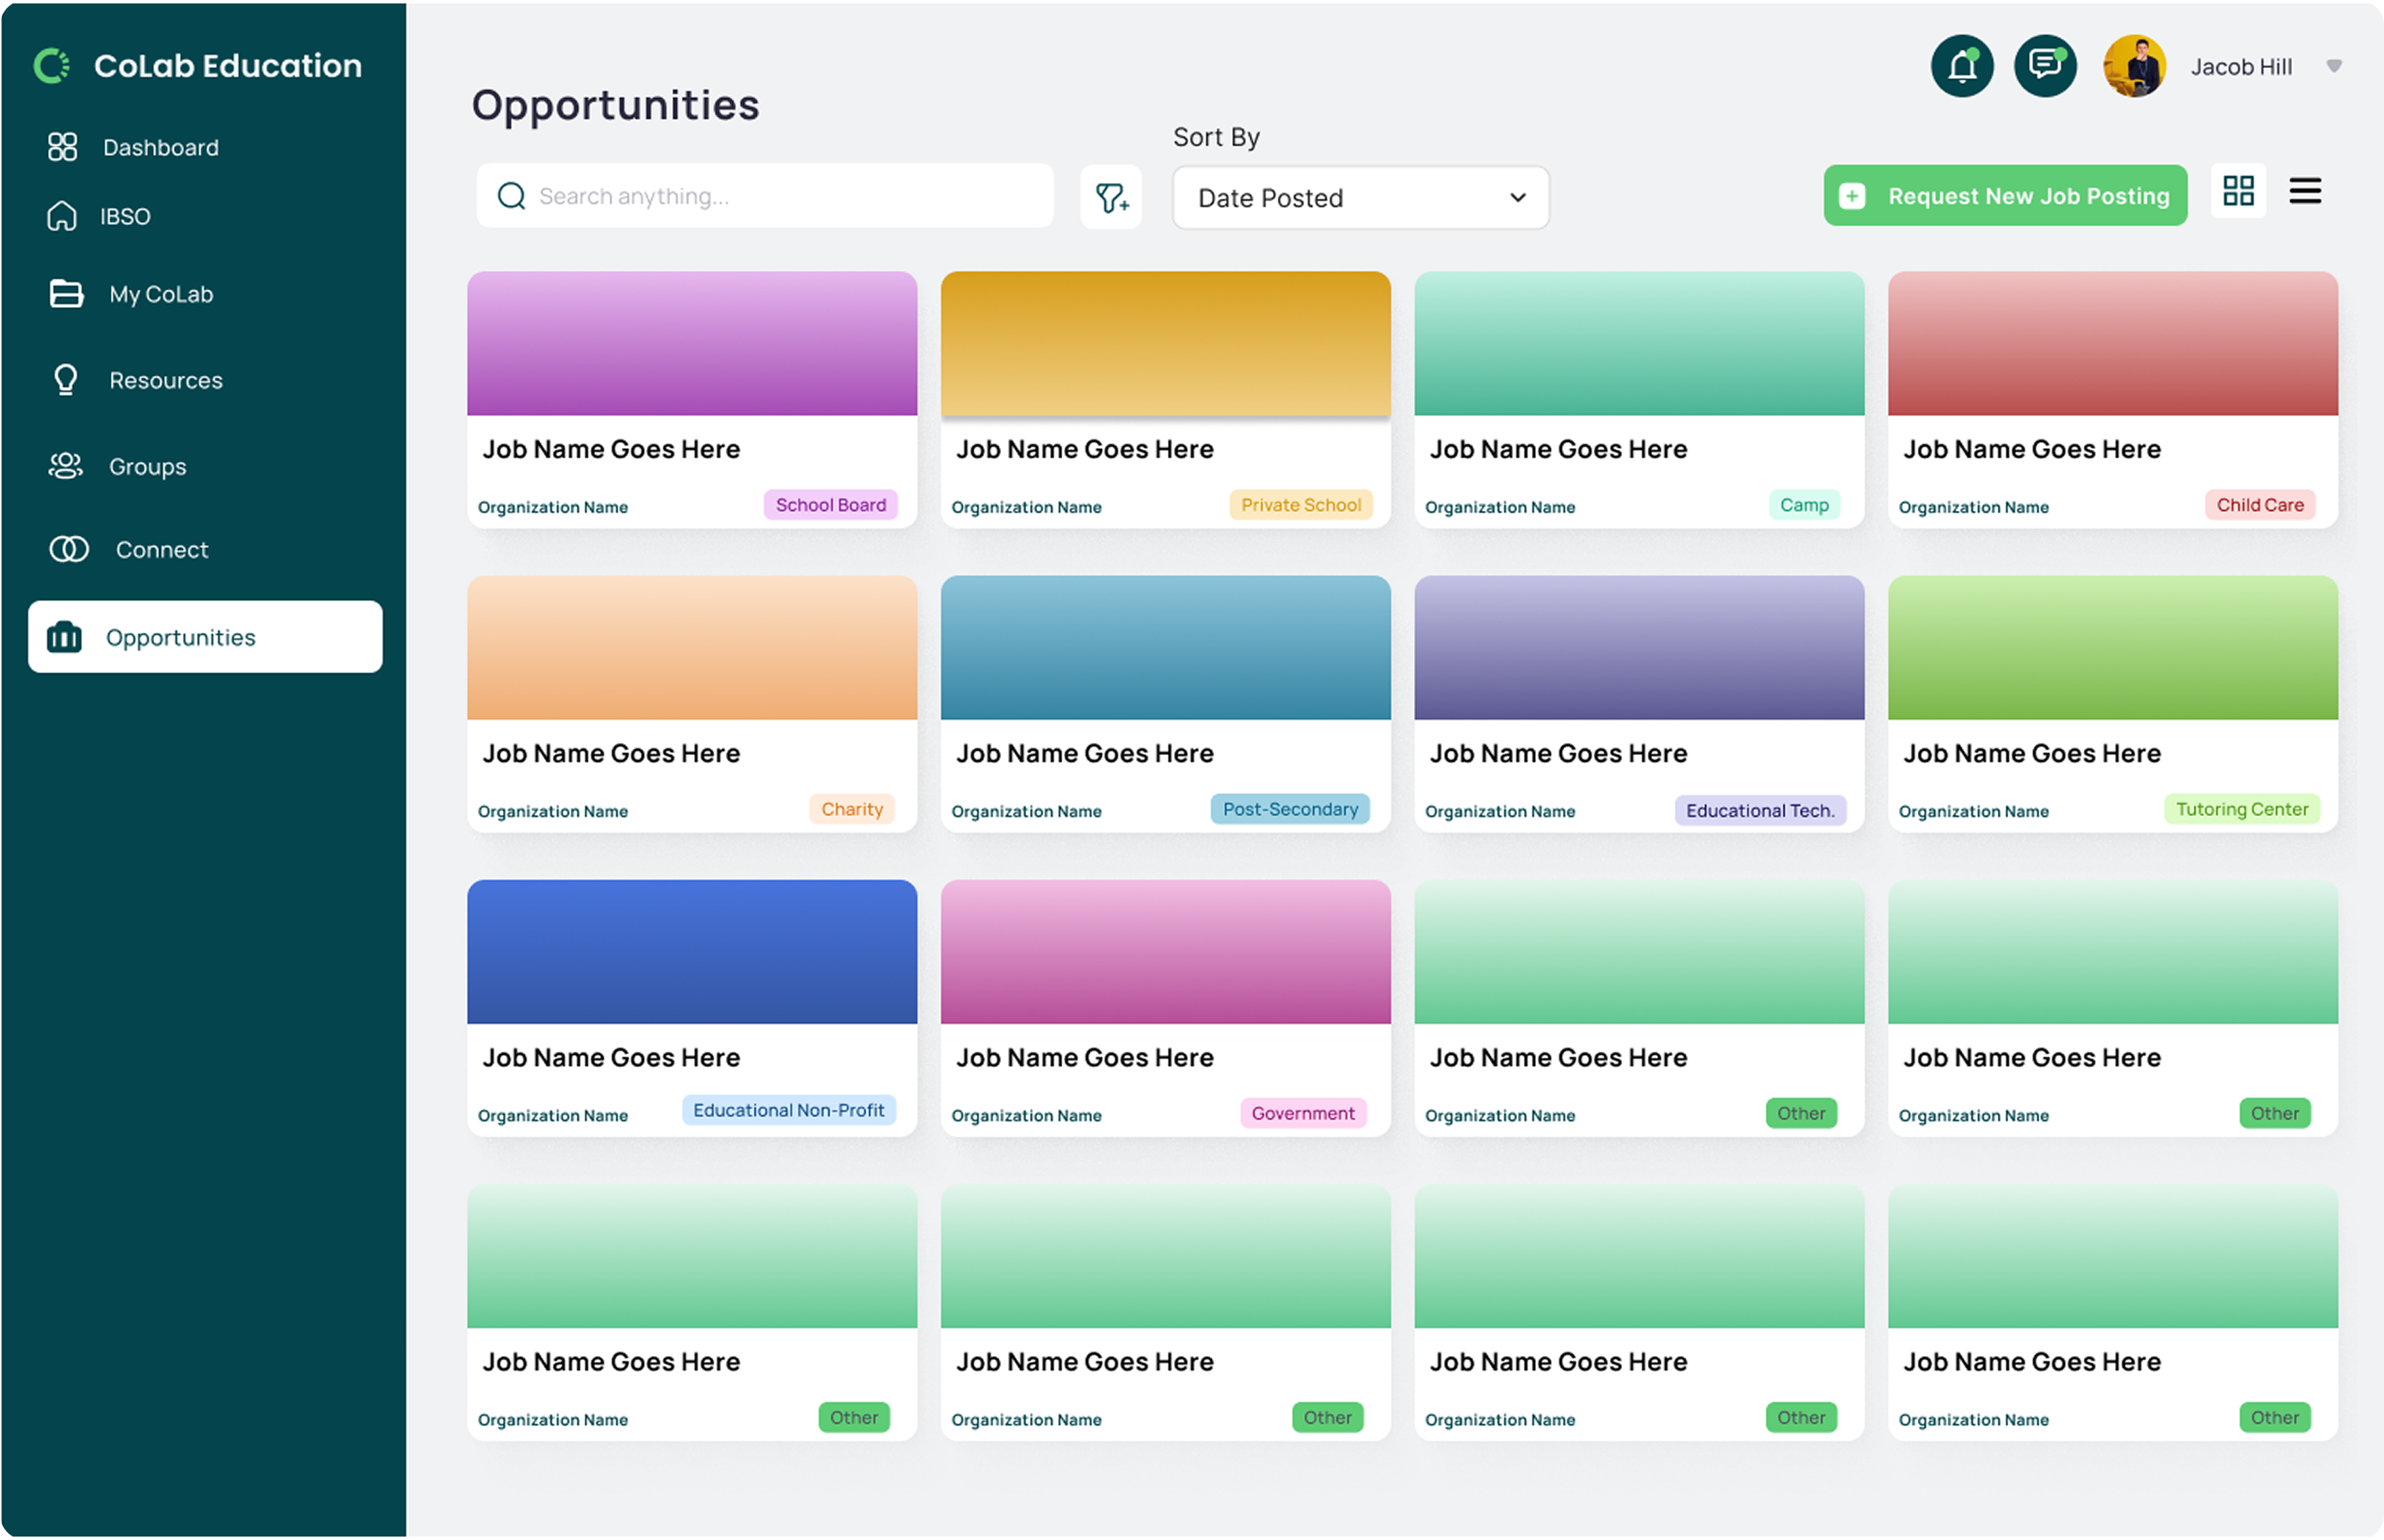Click Organization Name on the Tutoring Center card
The height and width of the screenshot is (1540, 2384).
point(1973,811)
